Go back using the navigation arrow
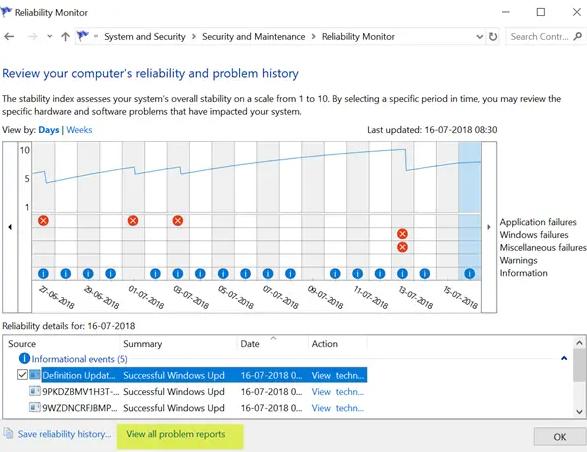The image size is (587, 452). (x=9, y=37)
